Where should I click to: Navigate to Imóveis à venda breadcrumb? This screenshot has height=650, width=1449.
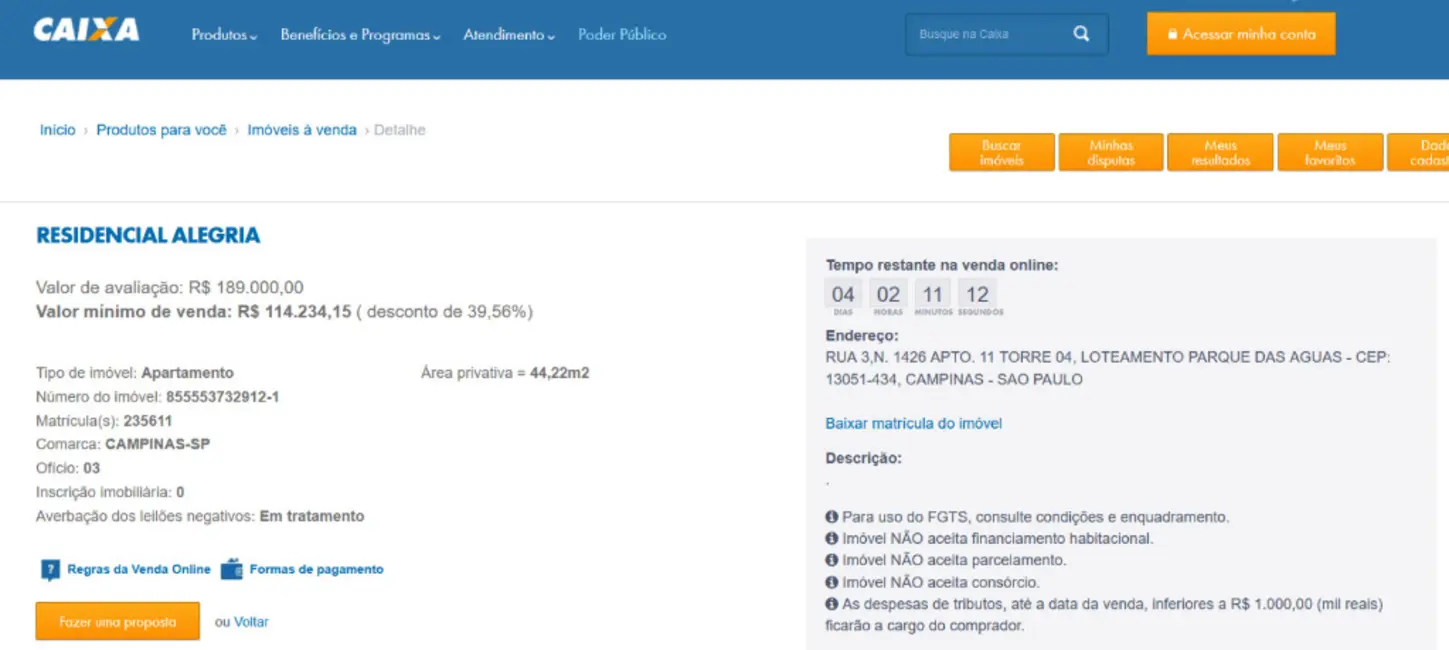pyautogui.click(x=302, y=130)
